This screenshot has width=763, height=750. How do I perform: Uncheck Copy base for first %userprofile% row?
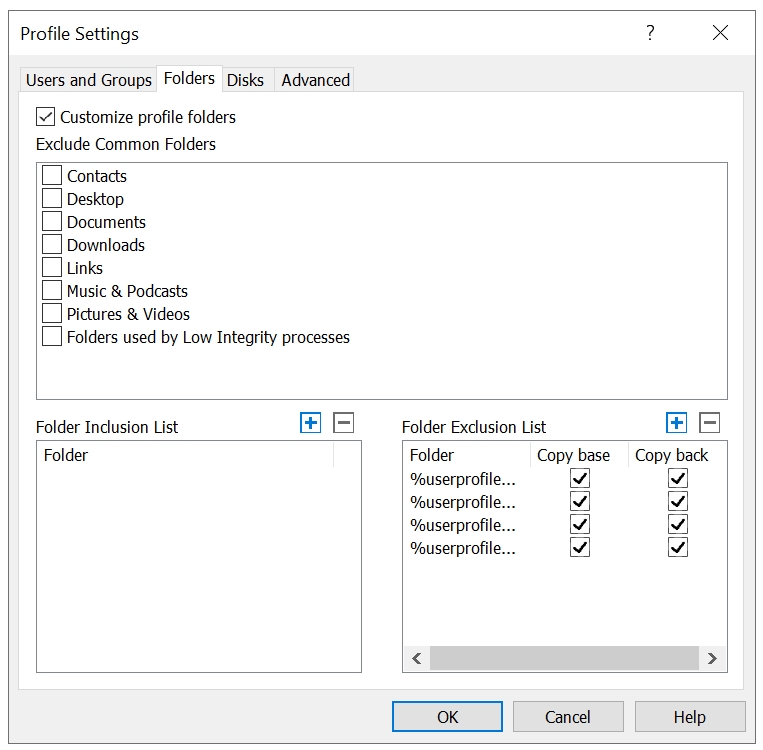click(580, 479)
